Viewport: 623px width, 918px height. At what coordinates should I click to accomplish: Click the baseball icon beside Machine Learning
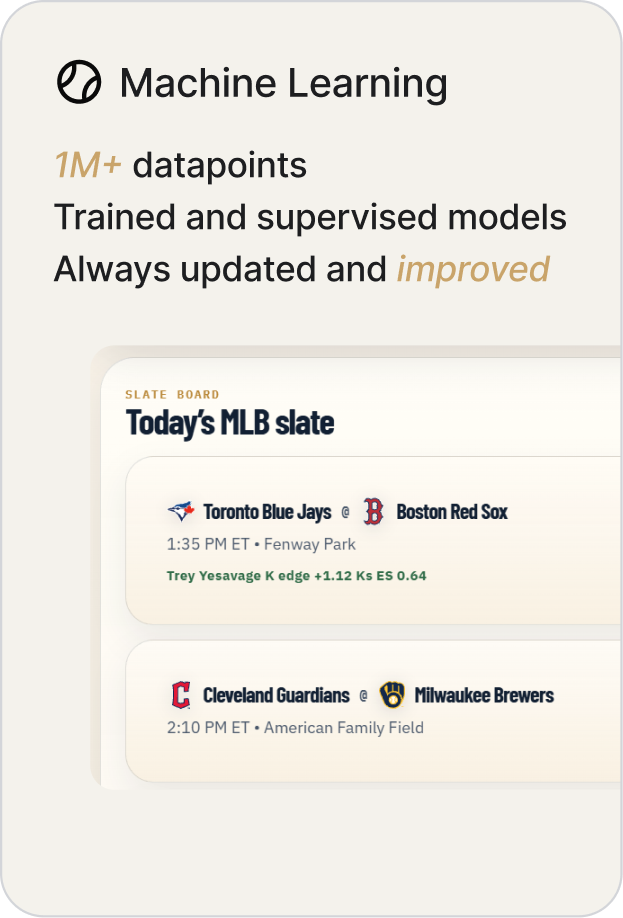point(79,82)
